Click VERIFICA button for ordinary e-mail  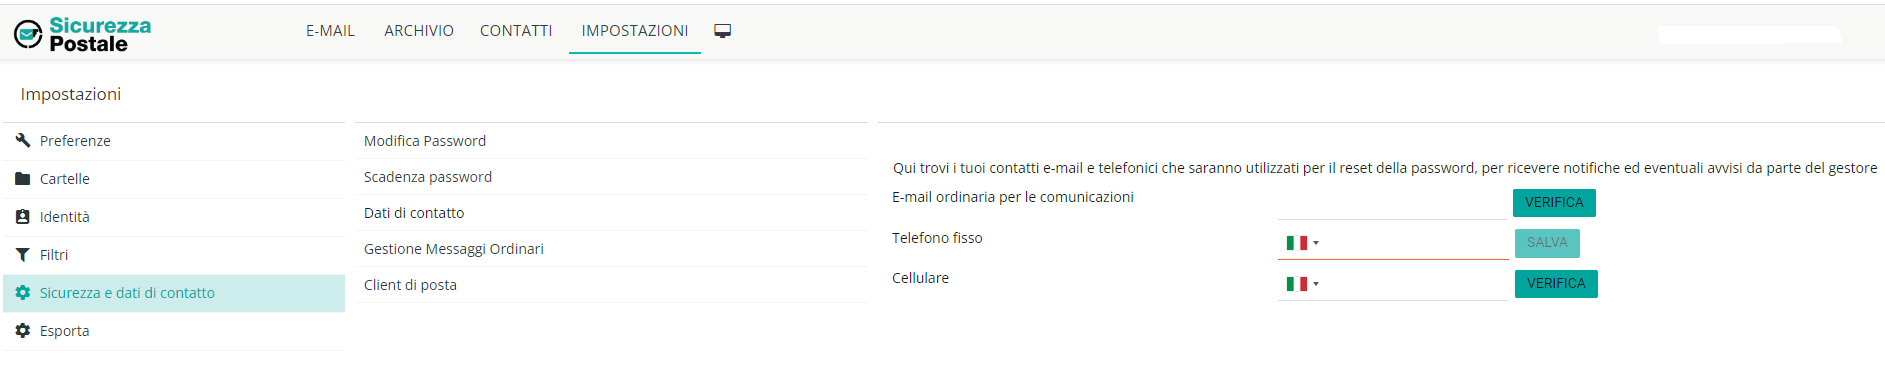(x=1554, y=203)
